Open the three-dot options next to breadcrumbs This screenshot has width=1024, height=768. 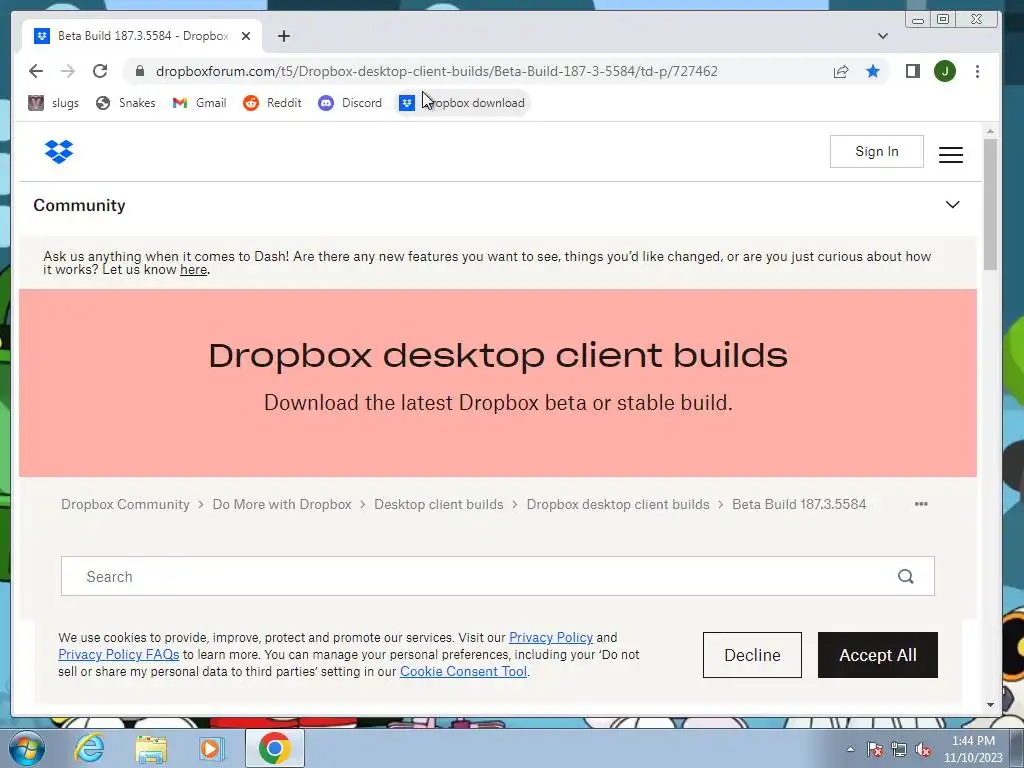click(x=921, y=504)
